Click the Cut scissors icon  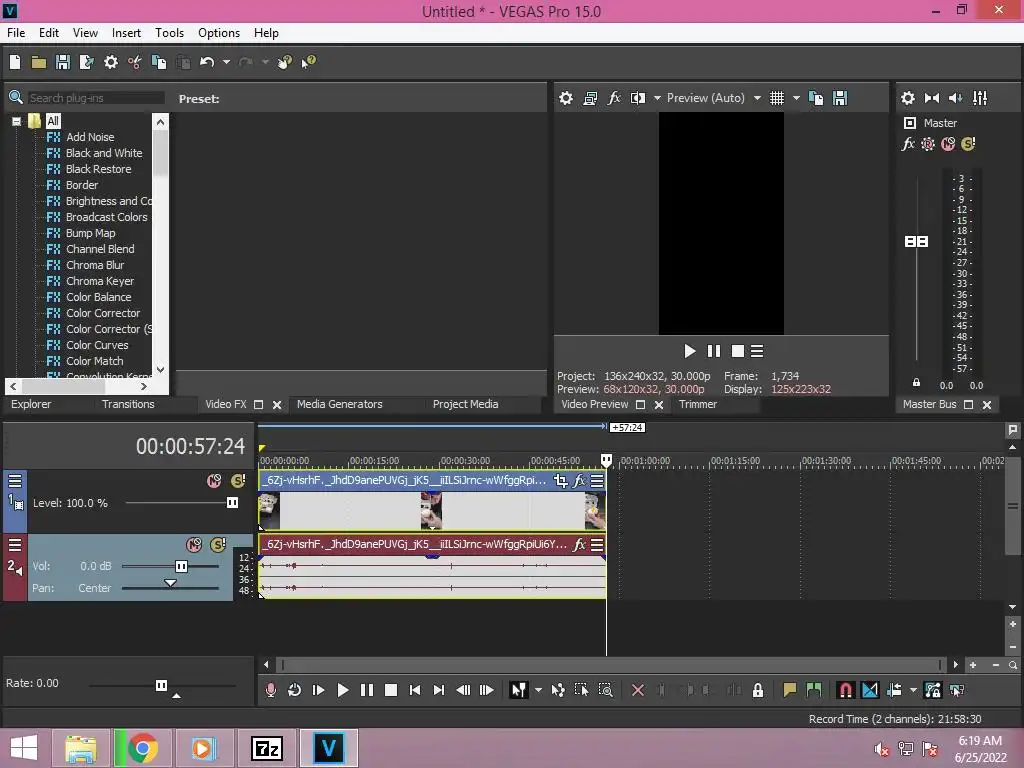click(x=135, y=62)
